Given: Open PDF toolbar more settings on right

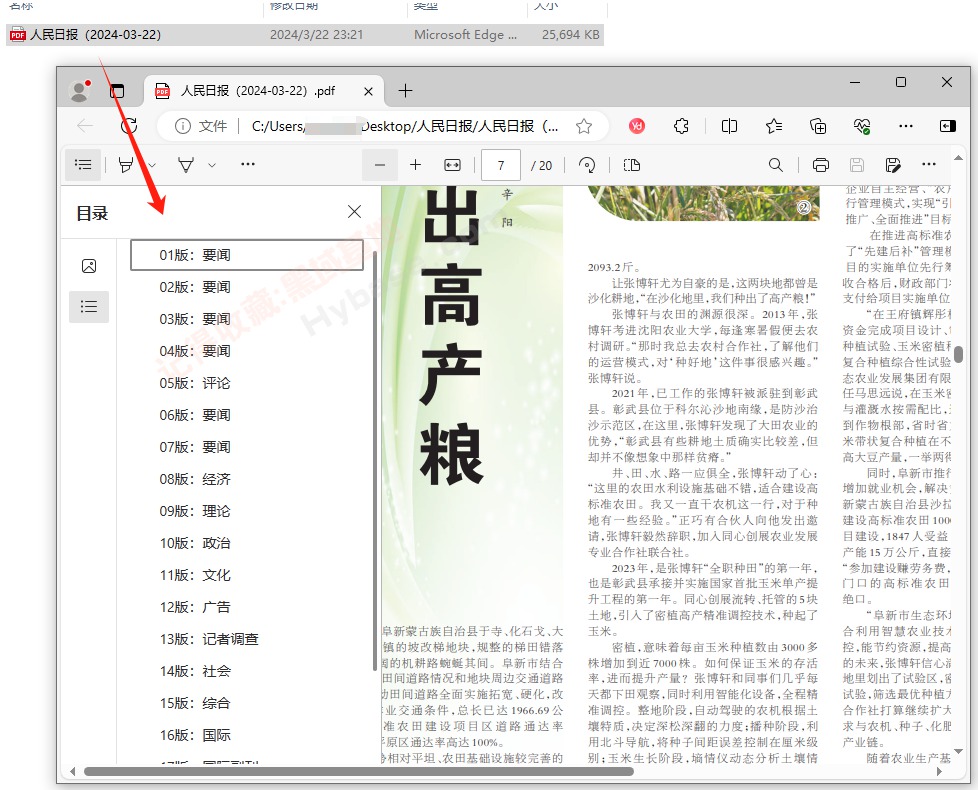Looking at the screenshot, I should (x=929, y=165).
